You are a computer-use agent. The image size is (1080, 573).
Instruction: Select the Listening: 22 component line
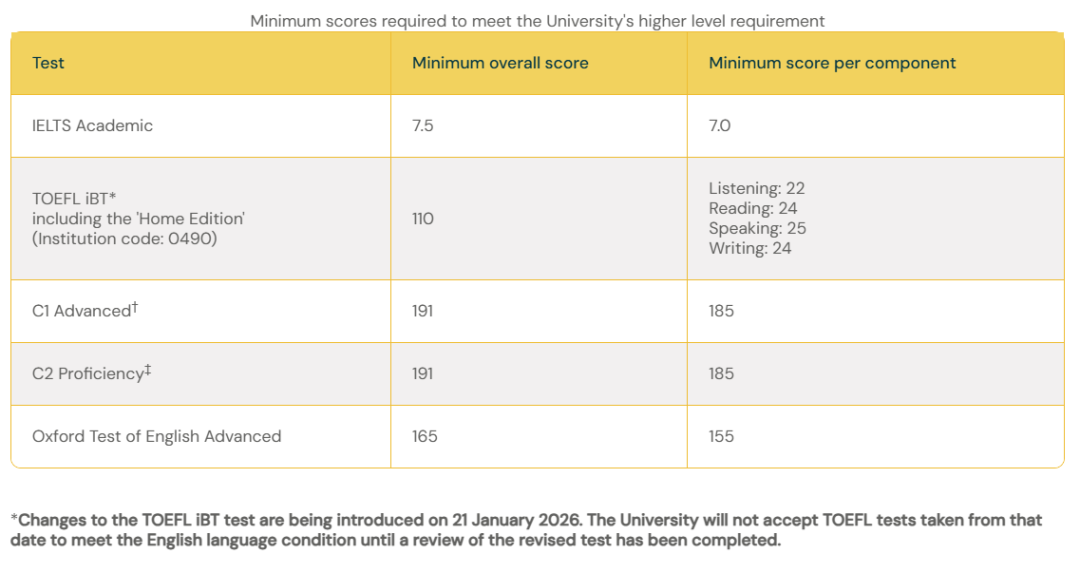click(757, 188)
